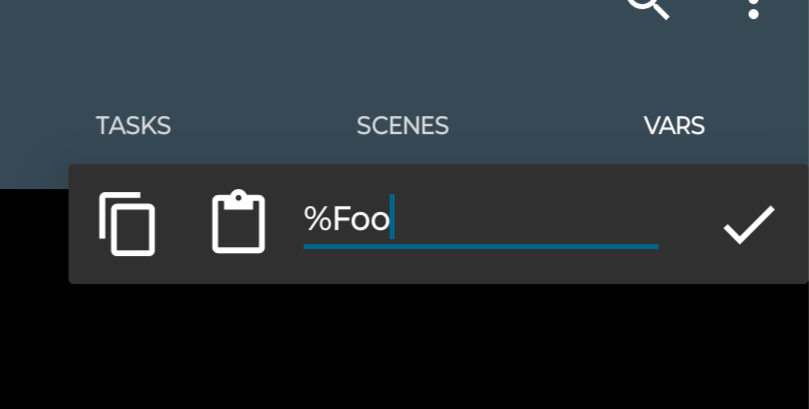The image size is (809, 409).
Task: Click the letter F in %Foo
Action: click(x=342, y=219)
